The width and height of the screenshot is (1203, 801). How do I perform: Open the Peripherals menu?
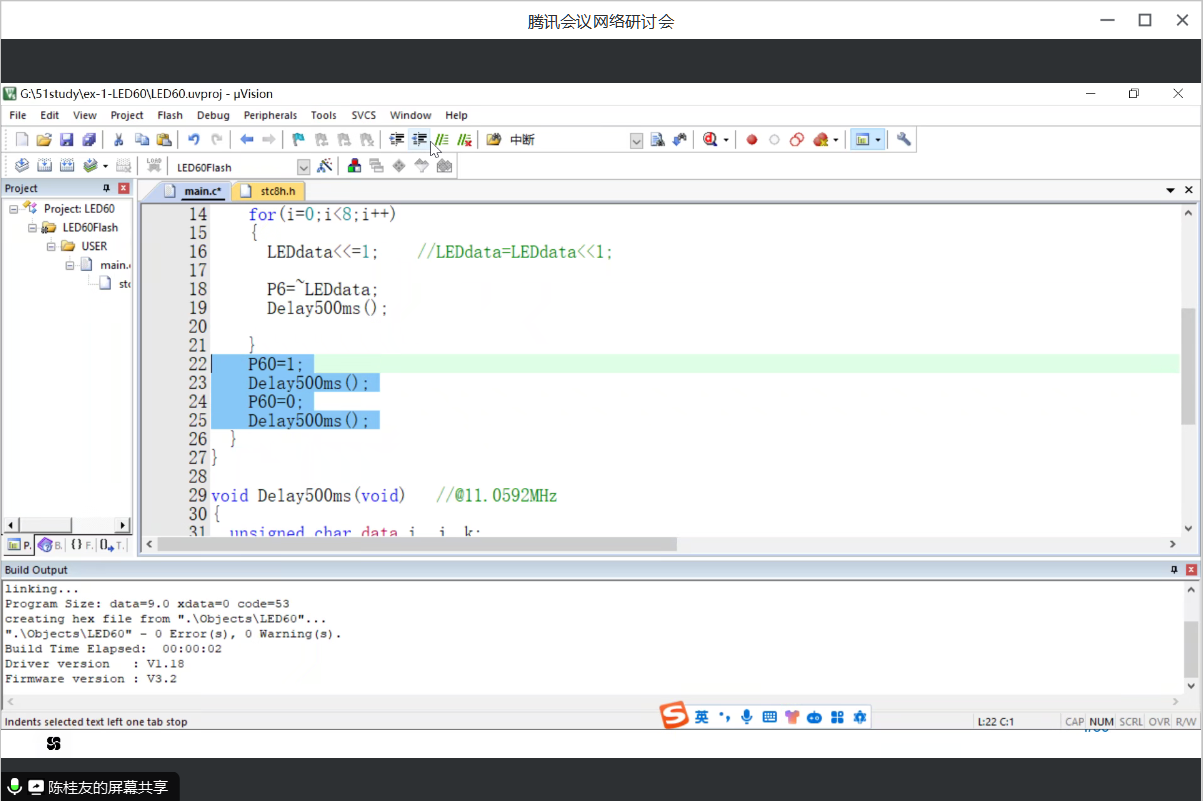270,115
